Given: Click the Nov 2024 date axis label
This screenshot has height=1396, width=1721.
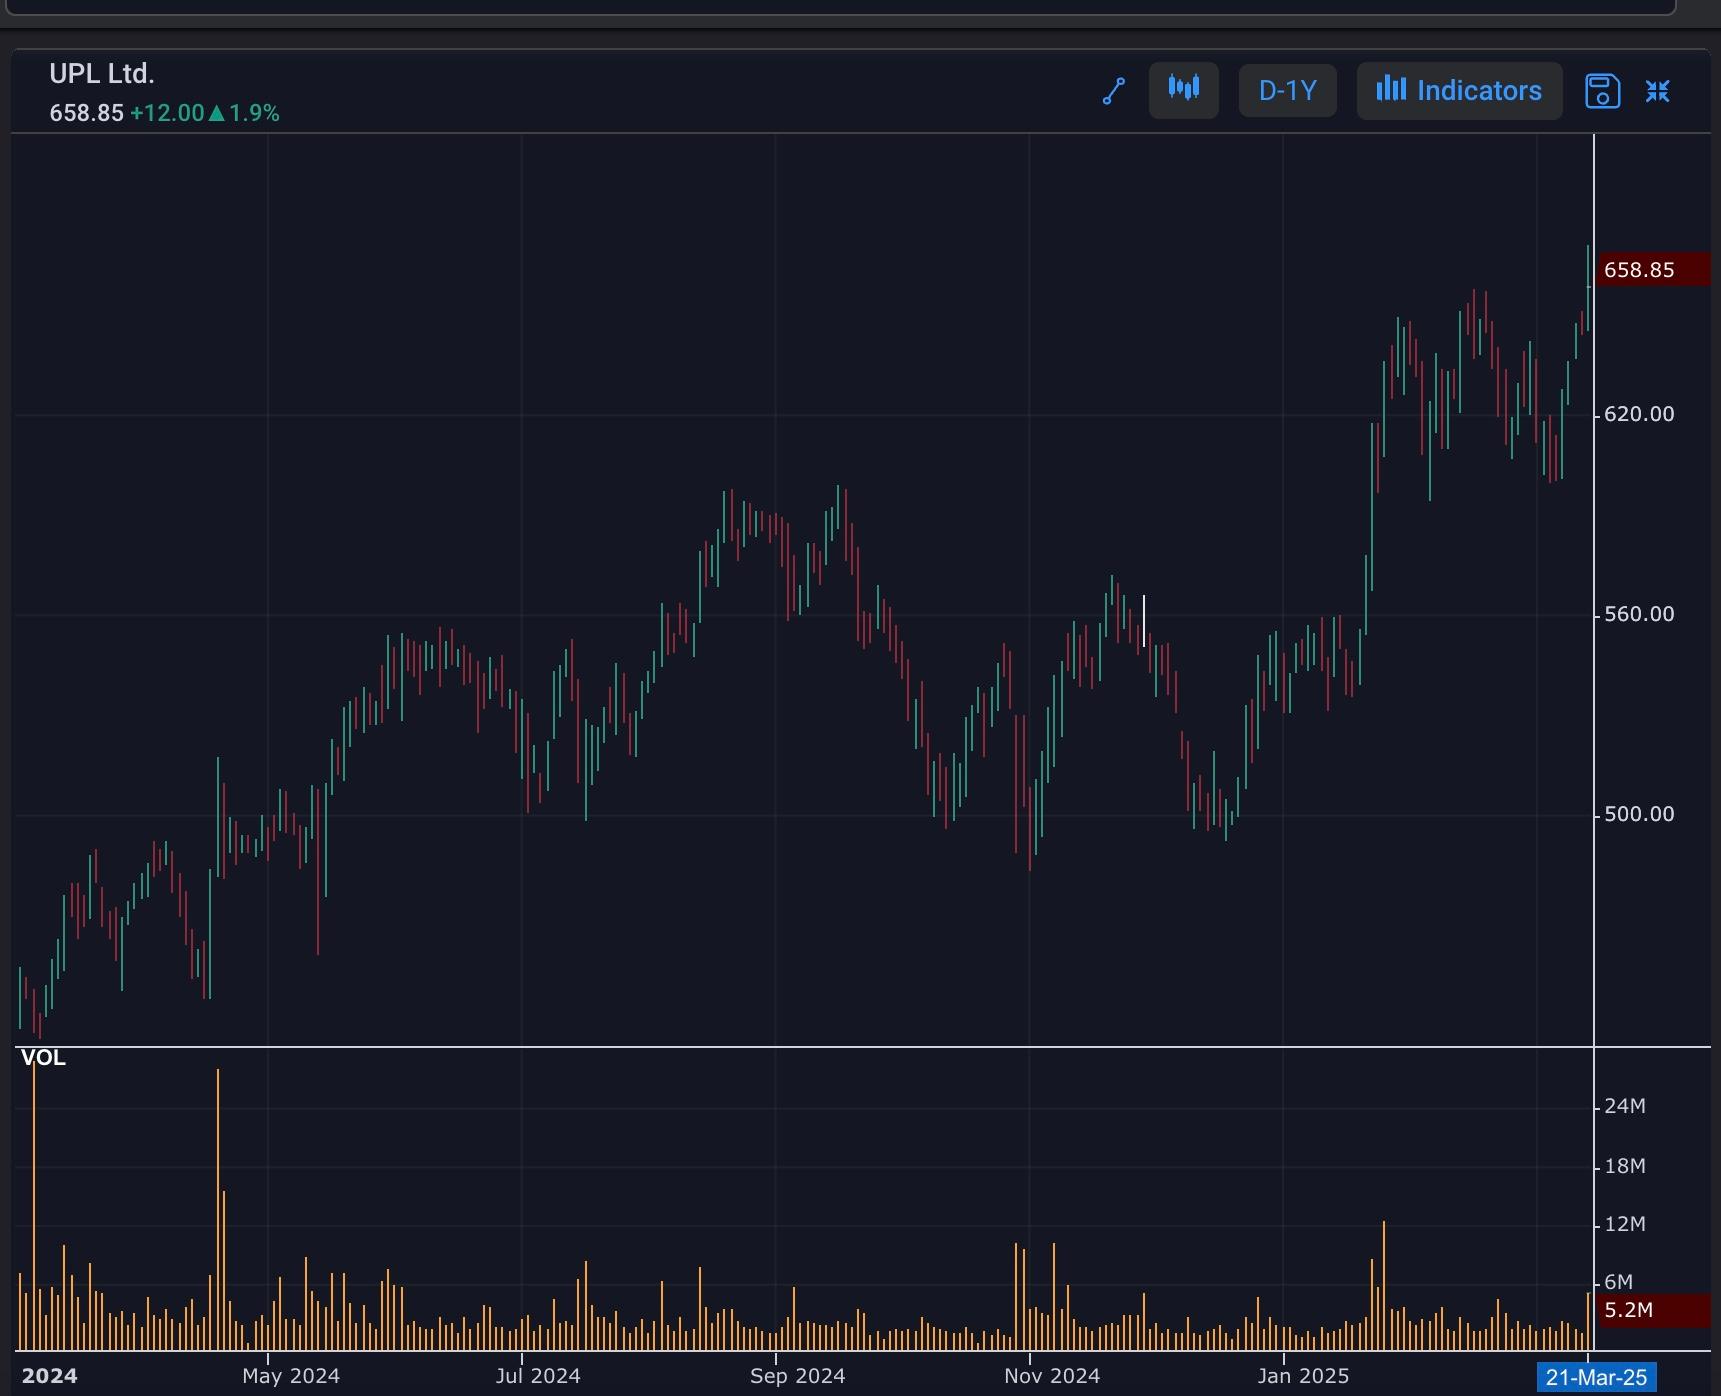Looking at the screenshot, I should [1052, 1376].
